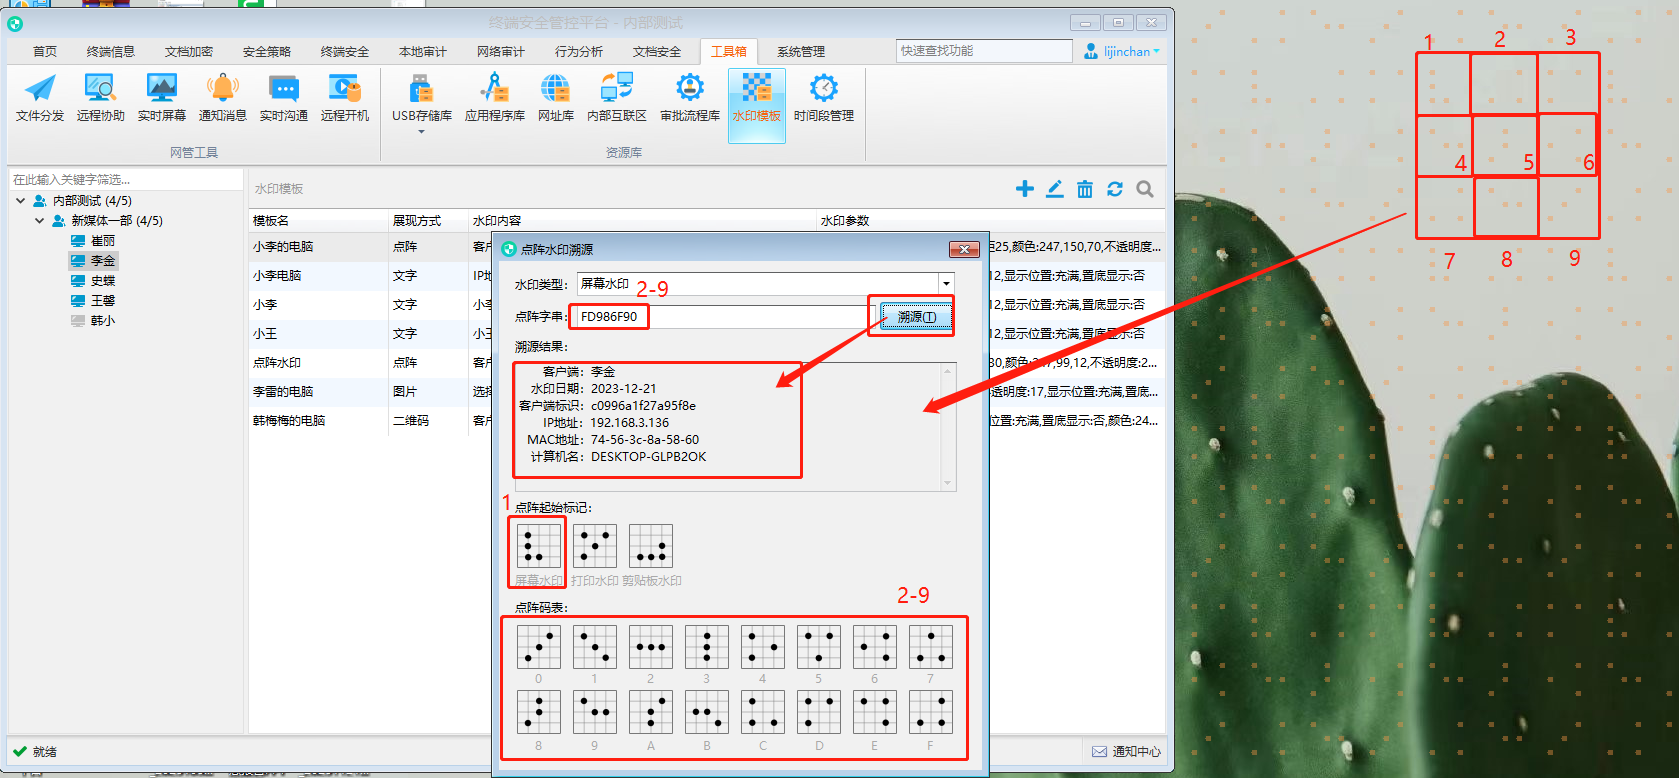Screen dimensions: 1679x778
Task: Select template row 点阵水印
Action: [x=707, y=363]
